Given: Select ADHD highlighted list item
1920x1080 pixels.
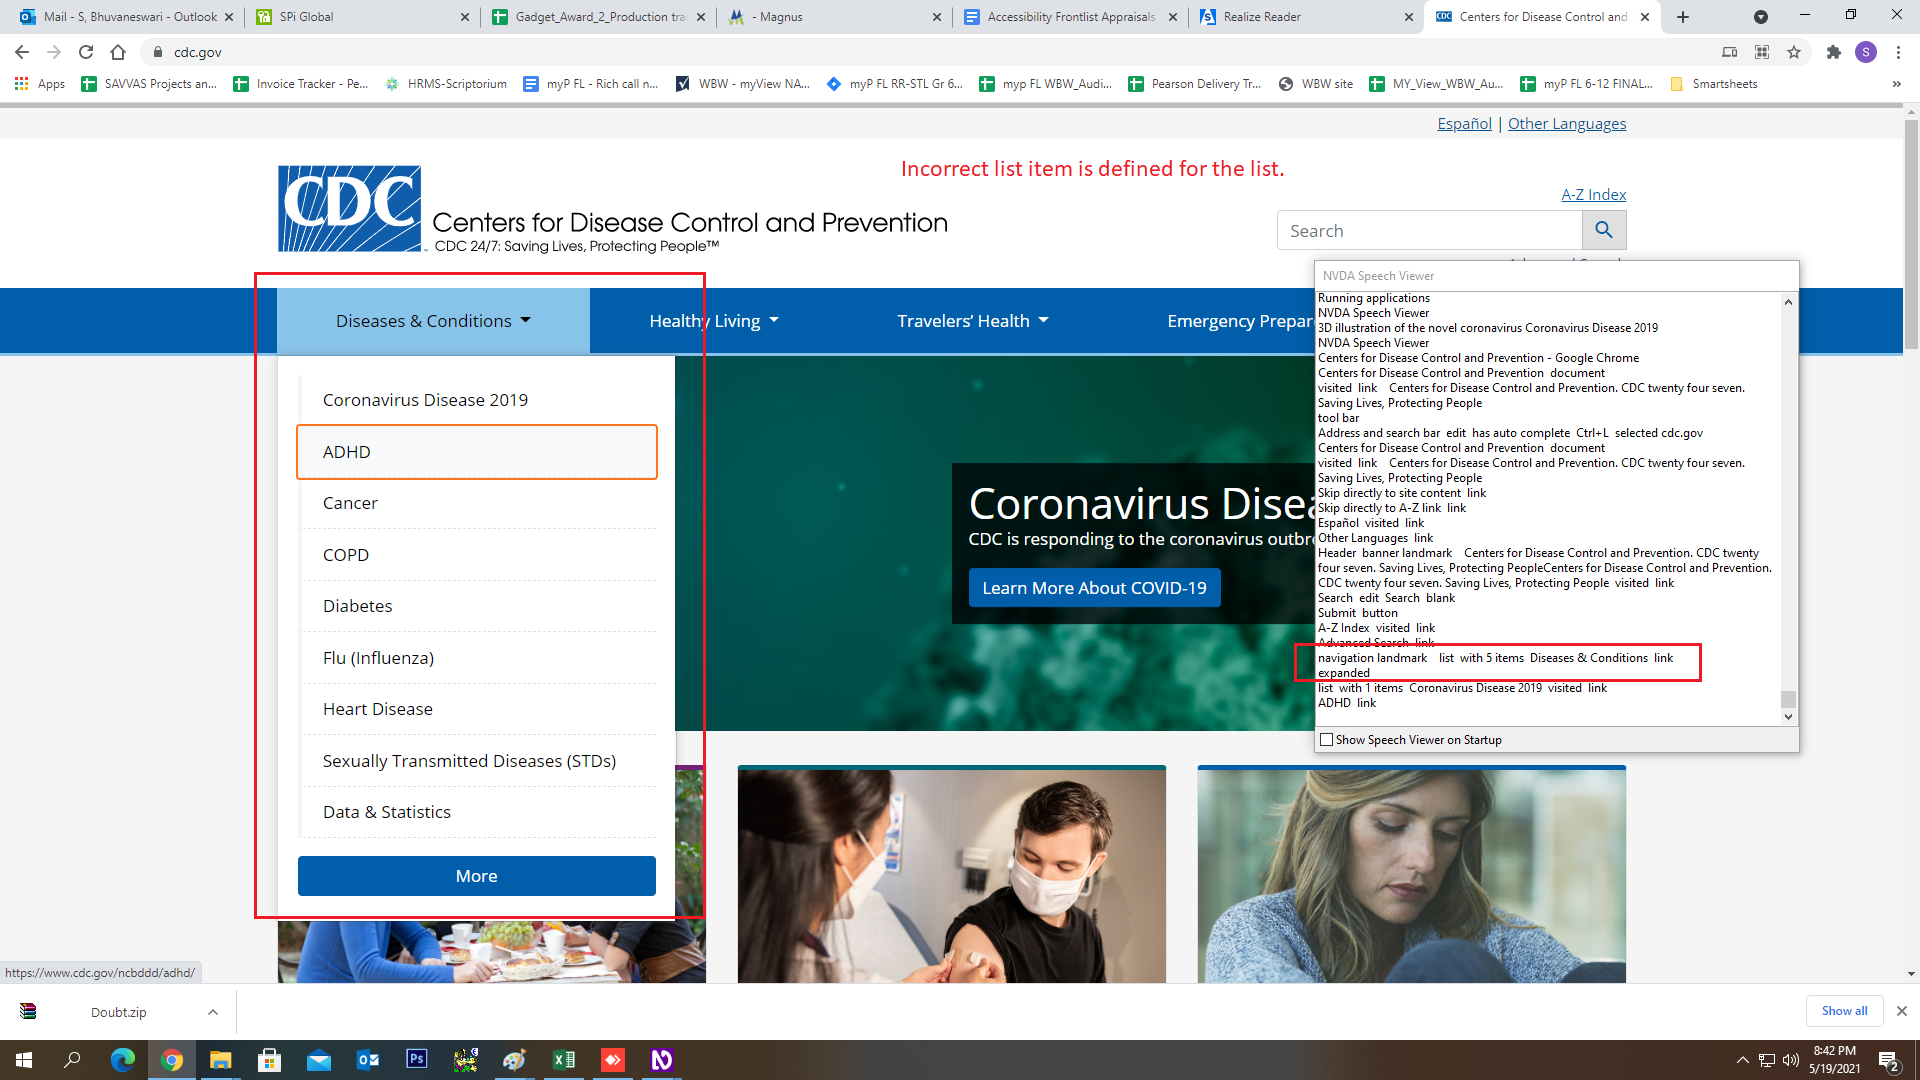Looking at the screenshot, I should click(476, 451).
